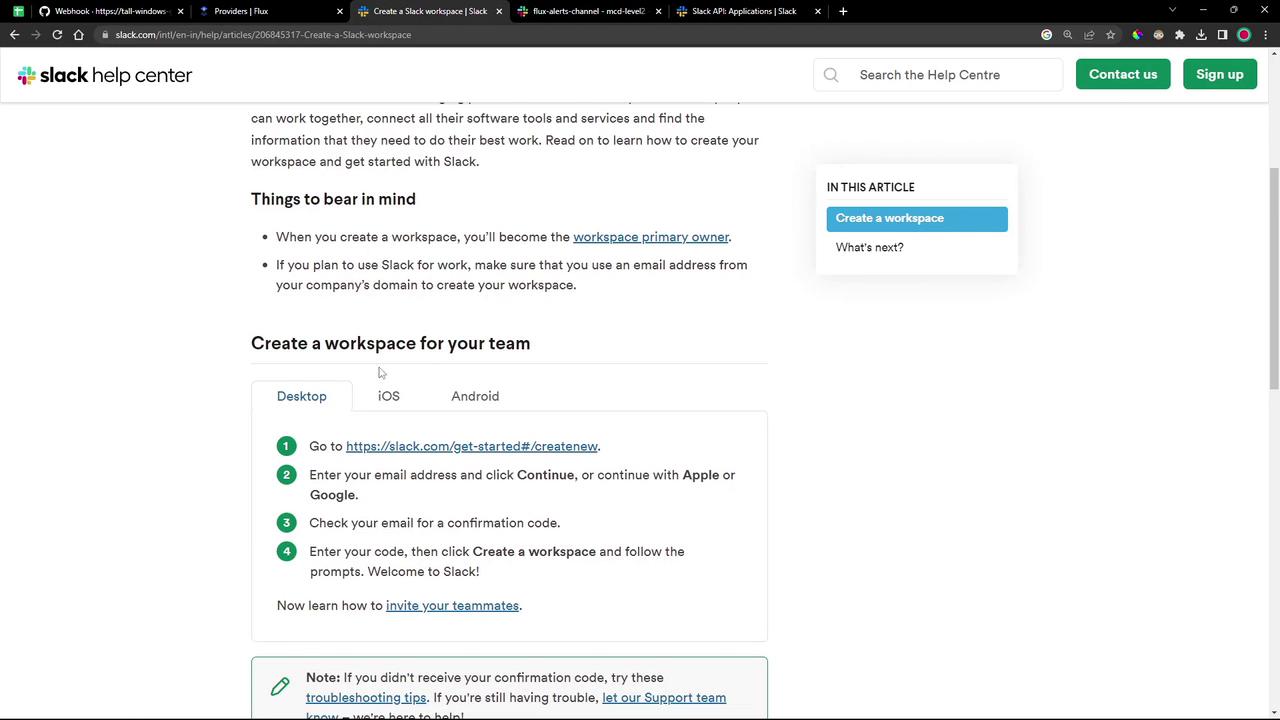Bookmark this page with the star icon
The width and height of the screenshot is (1280, 720).
pyautogui.click(x=1110, y=35)
